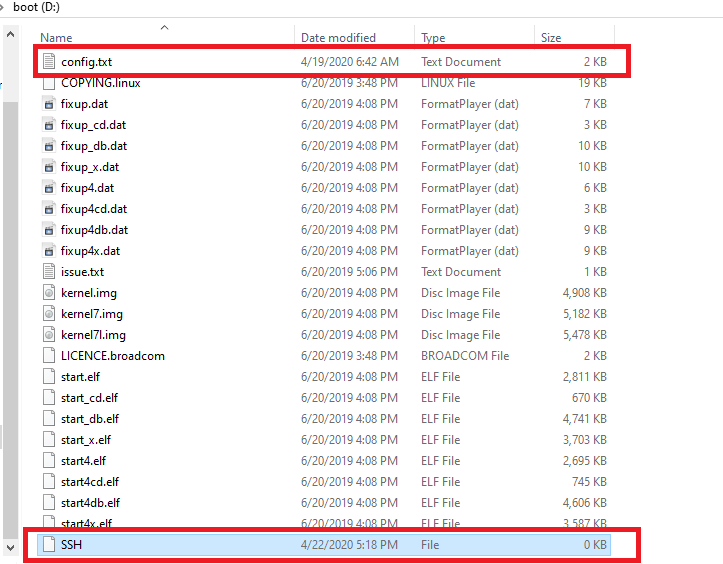Click the start4cd.elf file icon

(49, 481)
